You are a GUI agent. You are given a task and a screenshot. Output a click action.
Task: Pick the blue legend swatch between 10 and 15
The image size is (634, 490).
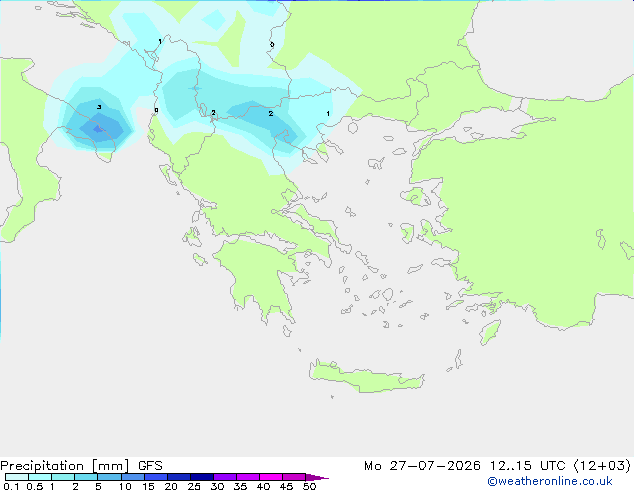[133, 477]
